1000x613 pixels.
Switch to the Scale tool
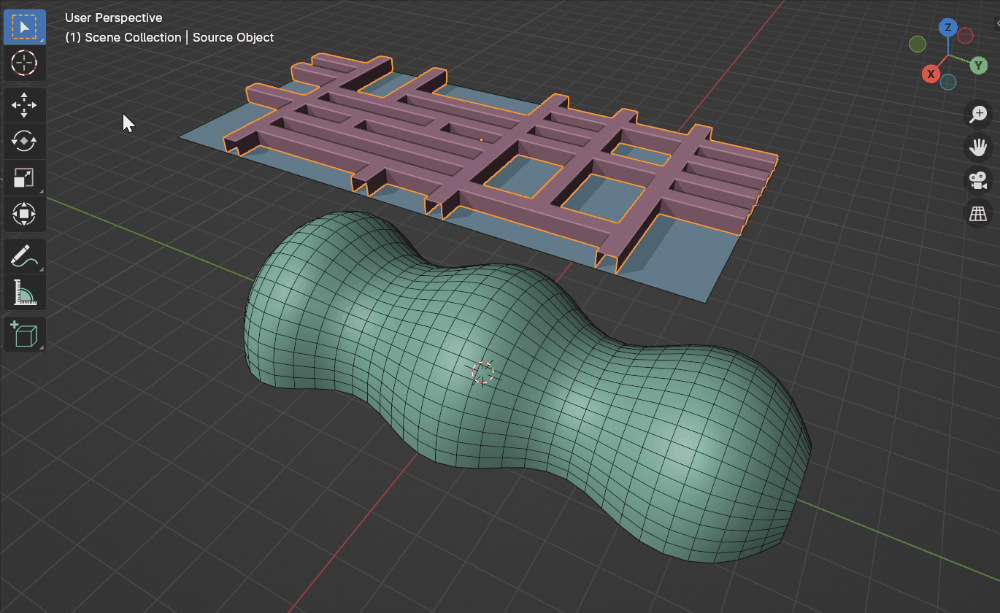point(24,177)
